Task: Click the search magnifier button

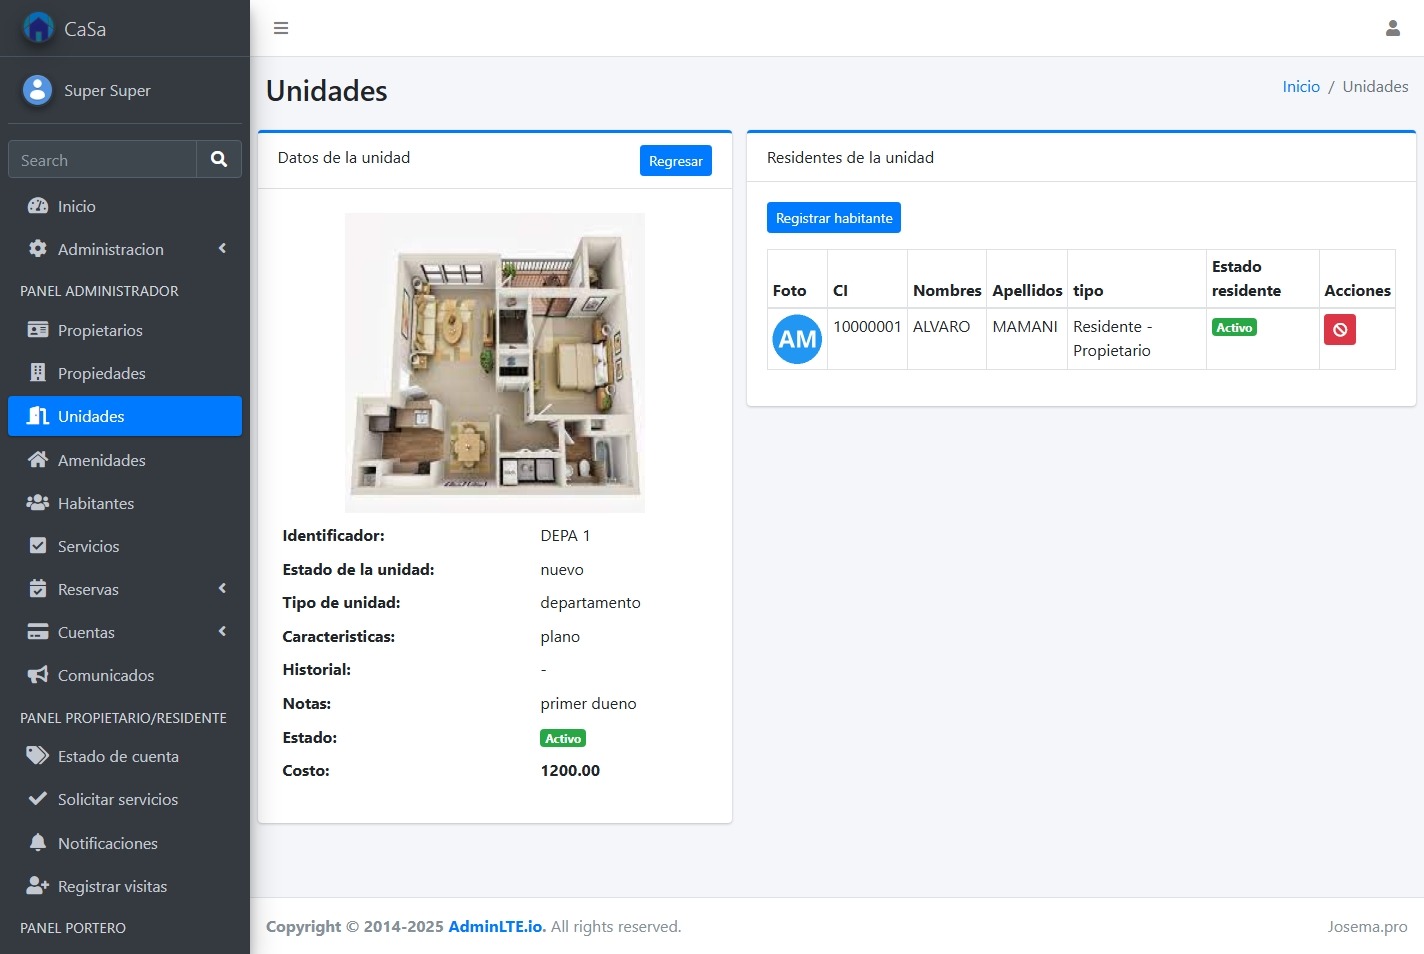Action: click(219, 159)
